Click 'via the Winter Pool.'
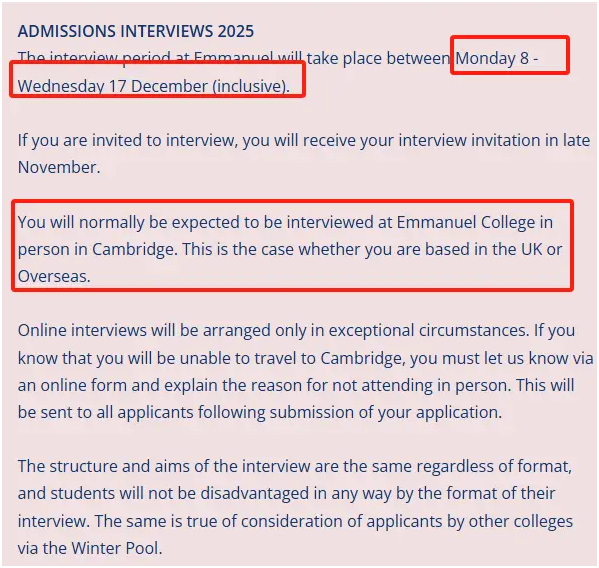Viewport: 599px width, 568px height. click(90, 548)
